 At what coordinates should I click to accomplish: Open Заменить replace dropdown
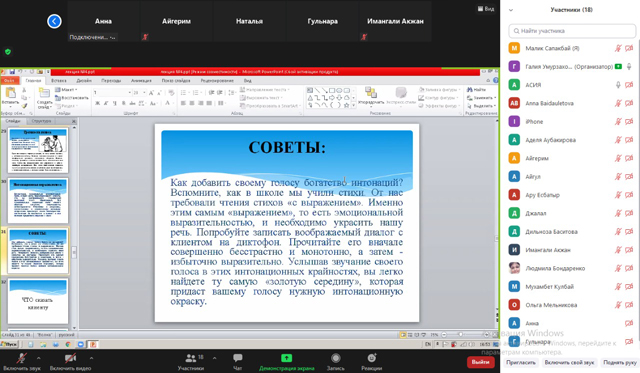[482, 98]
